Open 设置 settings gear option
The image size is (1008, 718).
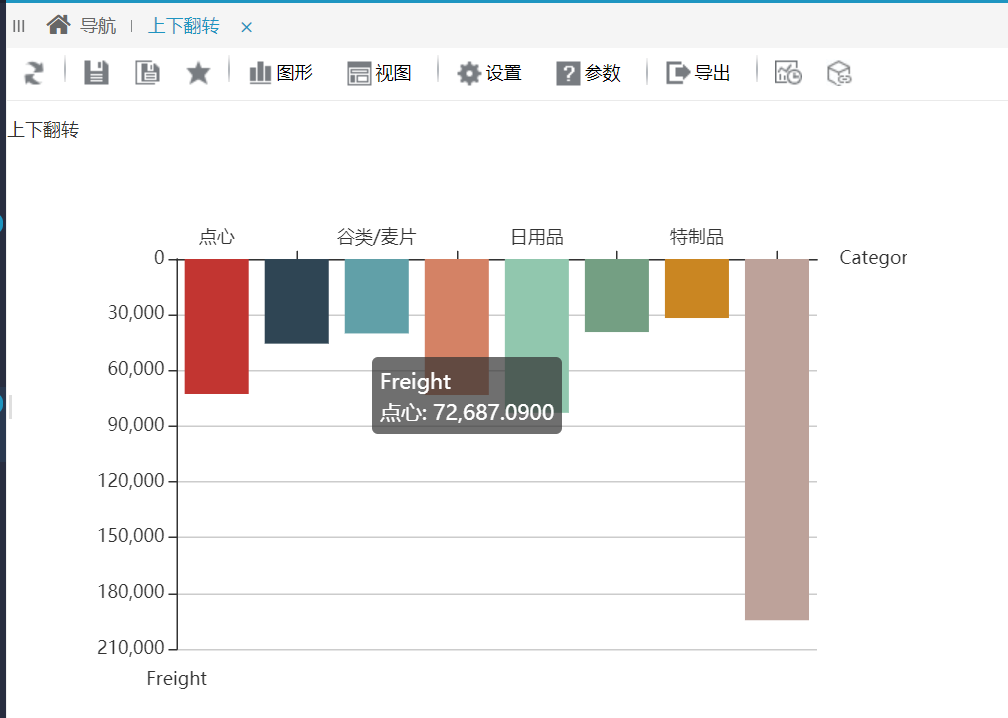click(x=489, y=73)
